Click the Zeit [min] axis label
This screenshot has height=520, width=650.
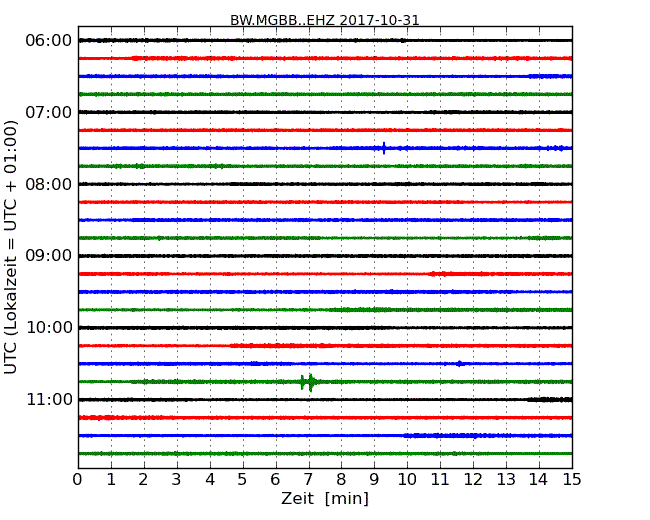pyautogui.click(x=325, y=498)
